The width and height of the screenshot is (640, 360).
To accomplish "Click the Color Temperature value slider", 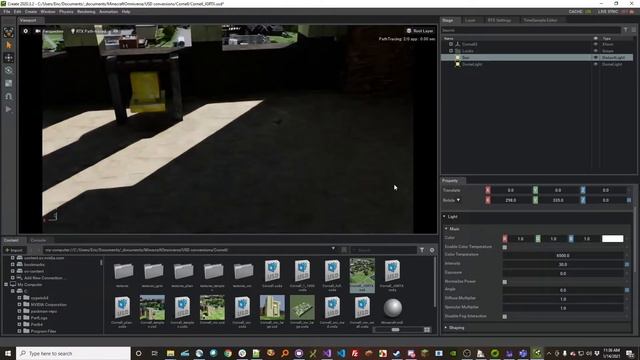I will [563, 256].
